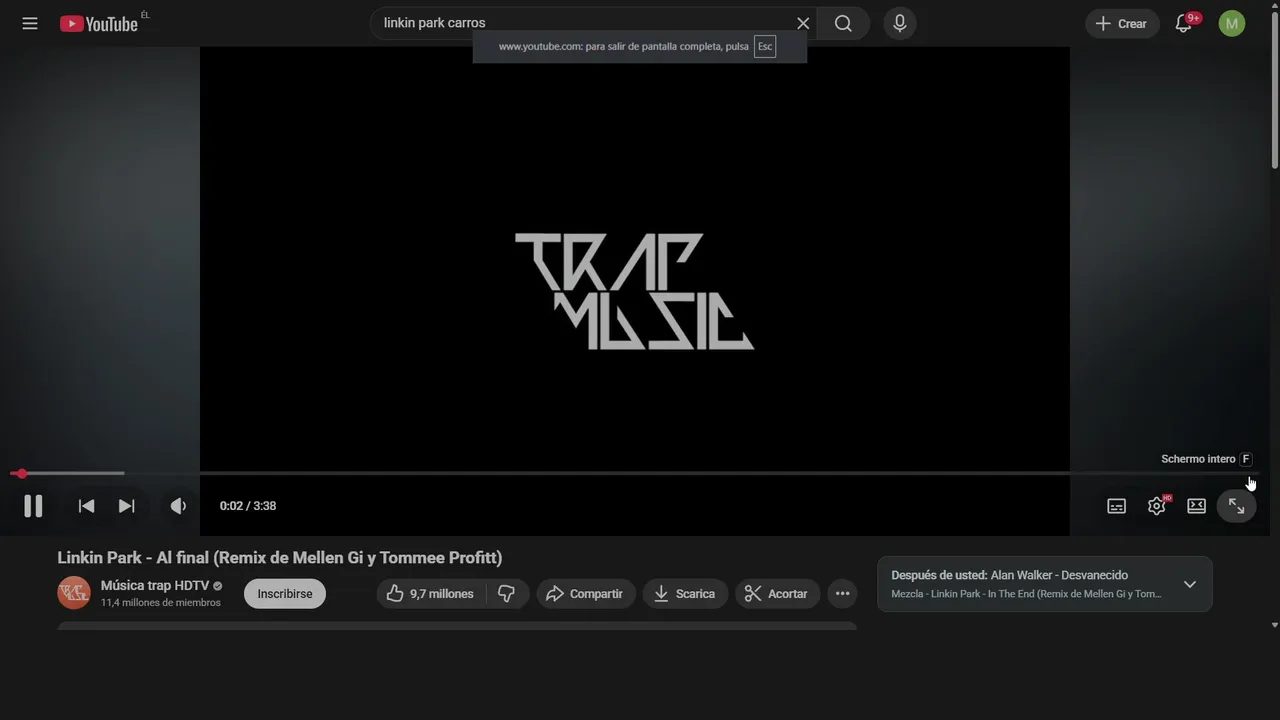This screenshot has height=720, width=1280.
Task: Mute the video volume
Action: (x=178, y=506)
